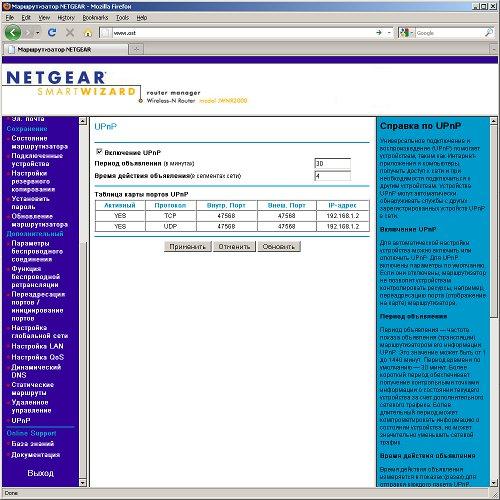Open the Google search engine selector
This screenshot has height=500, width=500.
406,33
